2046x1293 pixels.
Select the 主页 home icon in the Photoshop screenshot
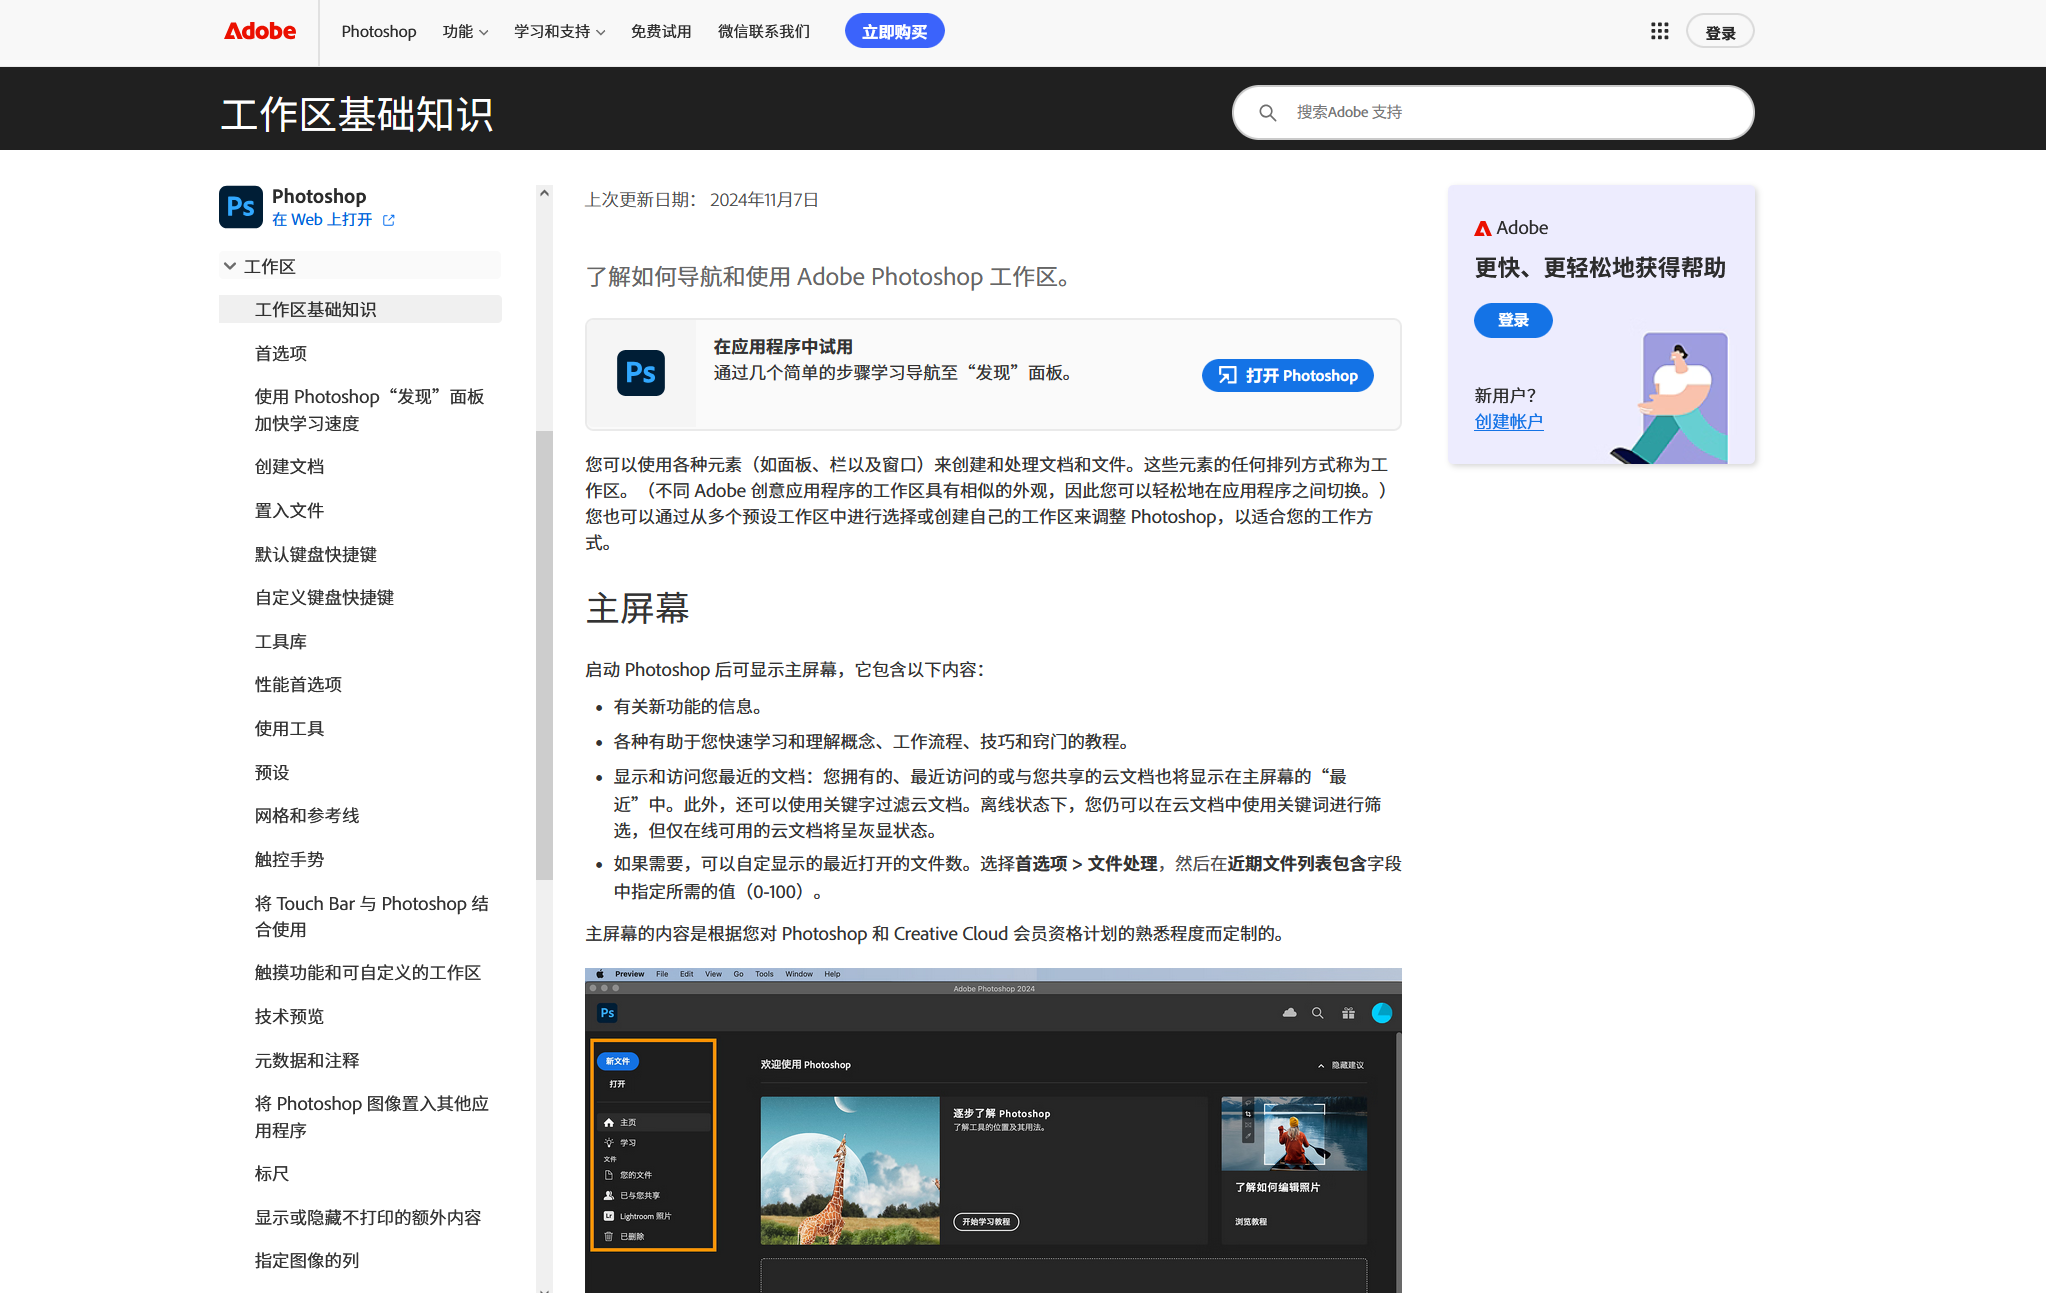point(609,1122)
